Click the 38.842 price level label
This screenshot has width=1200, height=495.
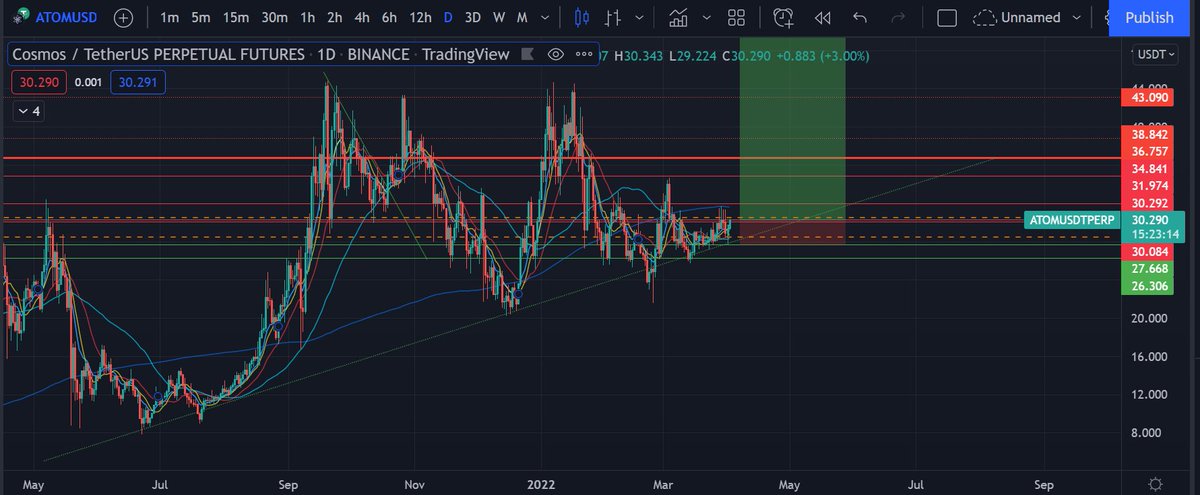point(1150,134)
